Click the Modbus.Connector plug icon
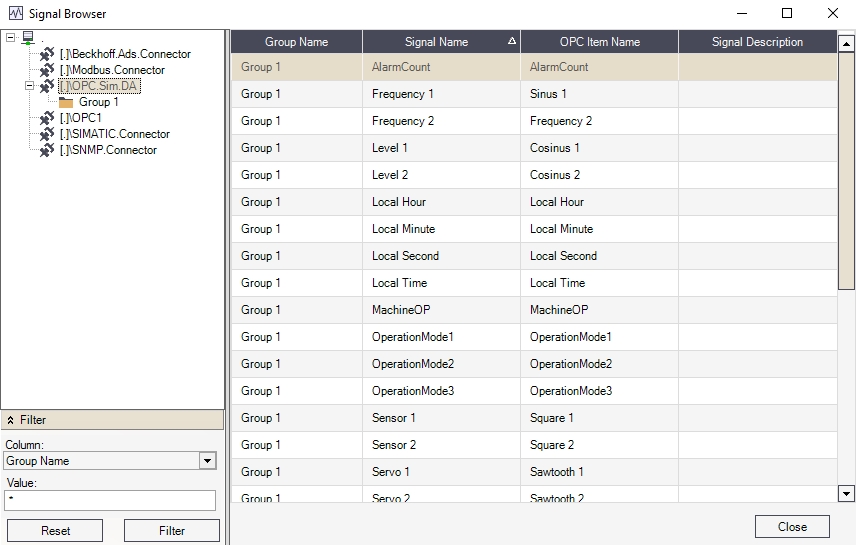Viewport: 856px width, 545px height. pos(47,70)
